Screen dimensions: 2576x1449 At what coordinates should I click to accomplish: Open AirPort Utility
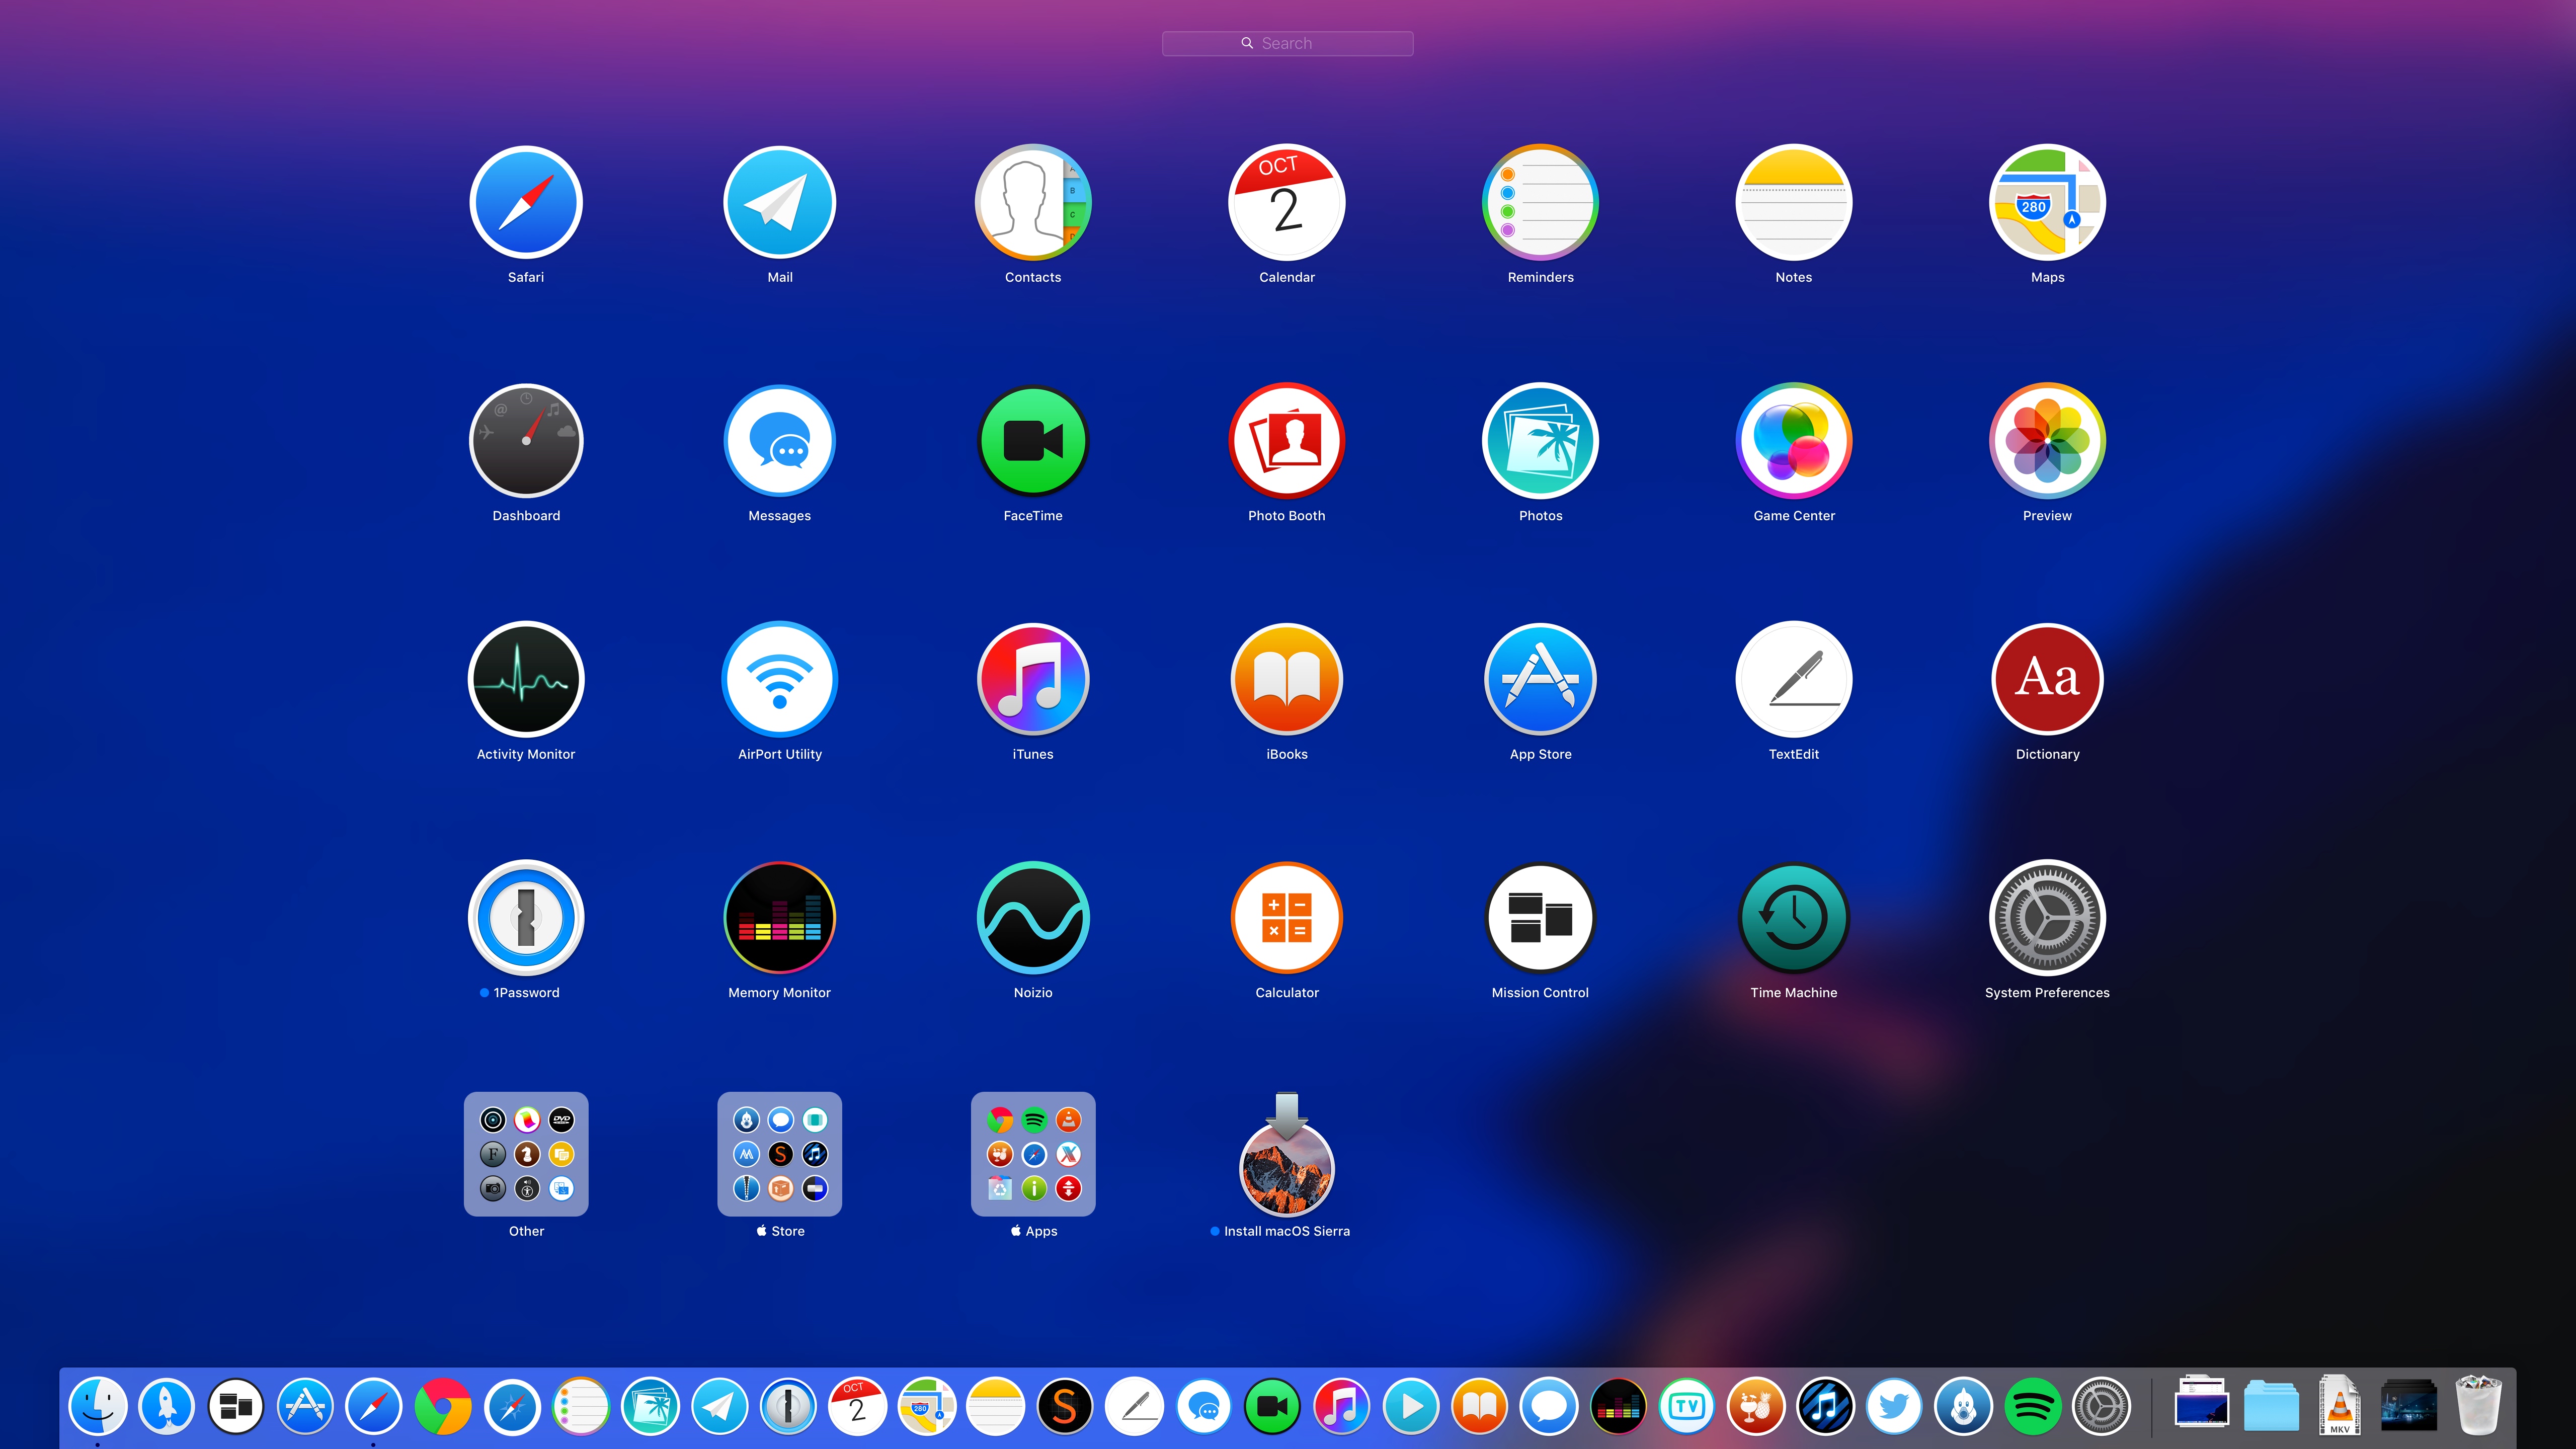coord(780,679)
